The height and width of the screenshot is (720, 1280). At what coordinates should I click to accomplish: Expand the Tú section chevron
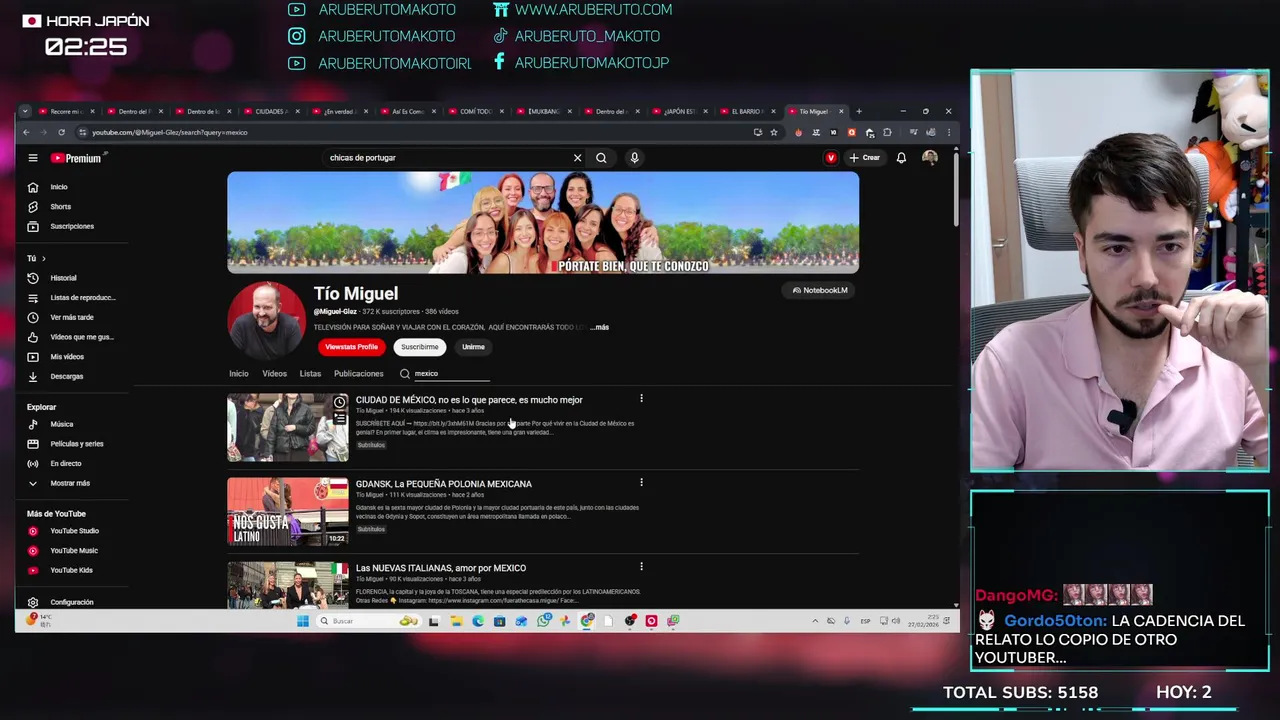coord(43,259)
